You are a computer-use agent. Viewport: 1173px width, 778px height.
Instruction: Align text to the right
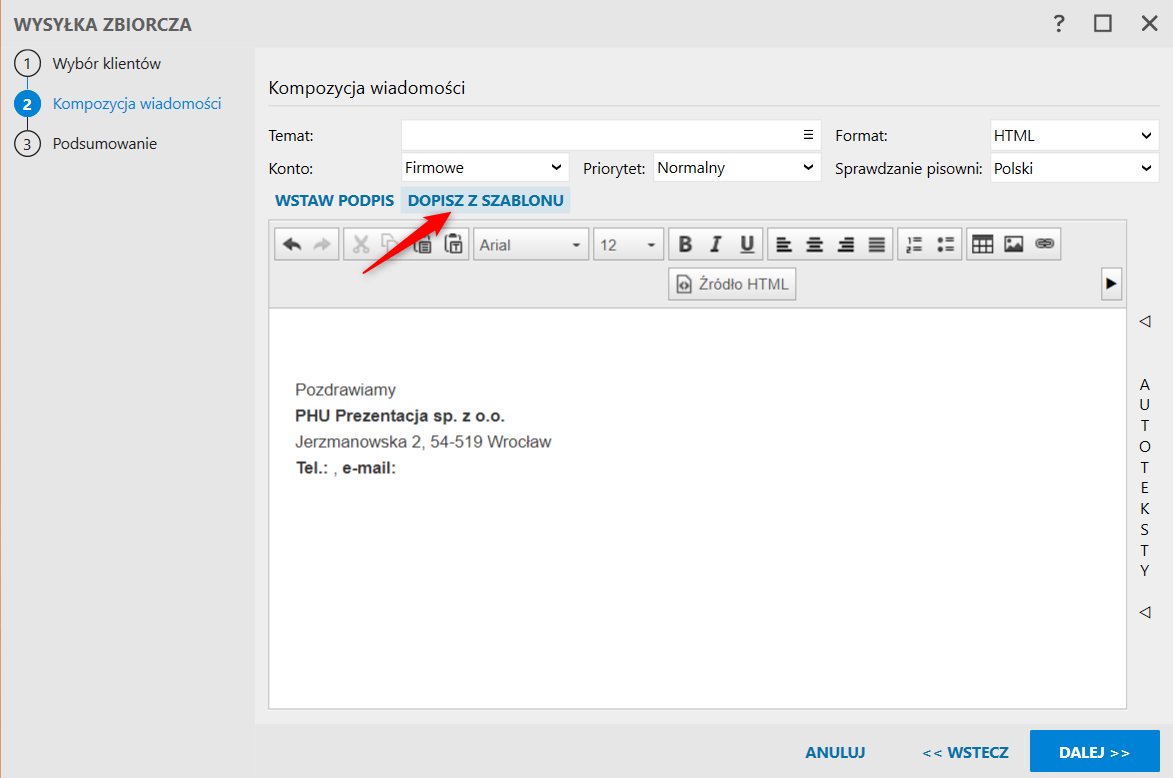[846, 244]
